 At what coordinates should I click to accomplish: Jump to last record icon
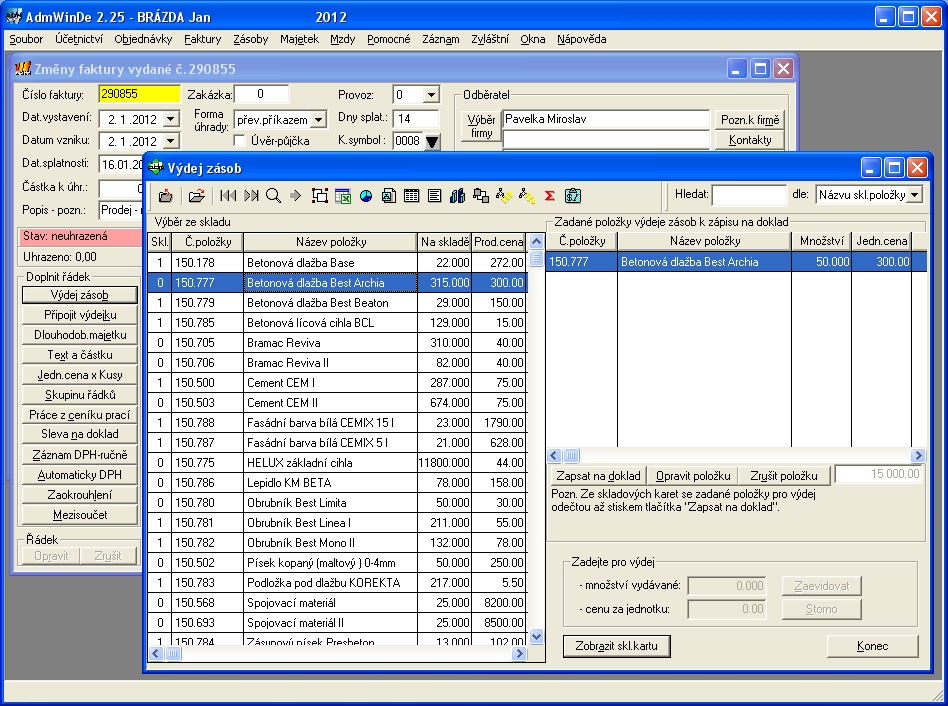[x=251, y=196]
